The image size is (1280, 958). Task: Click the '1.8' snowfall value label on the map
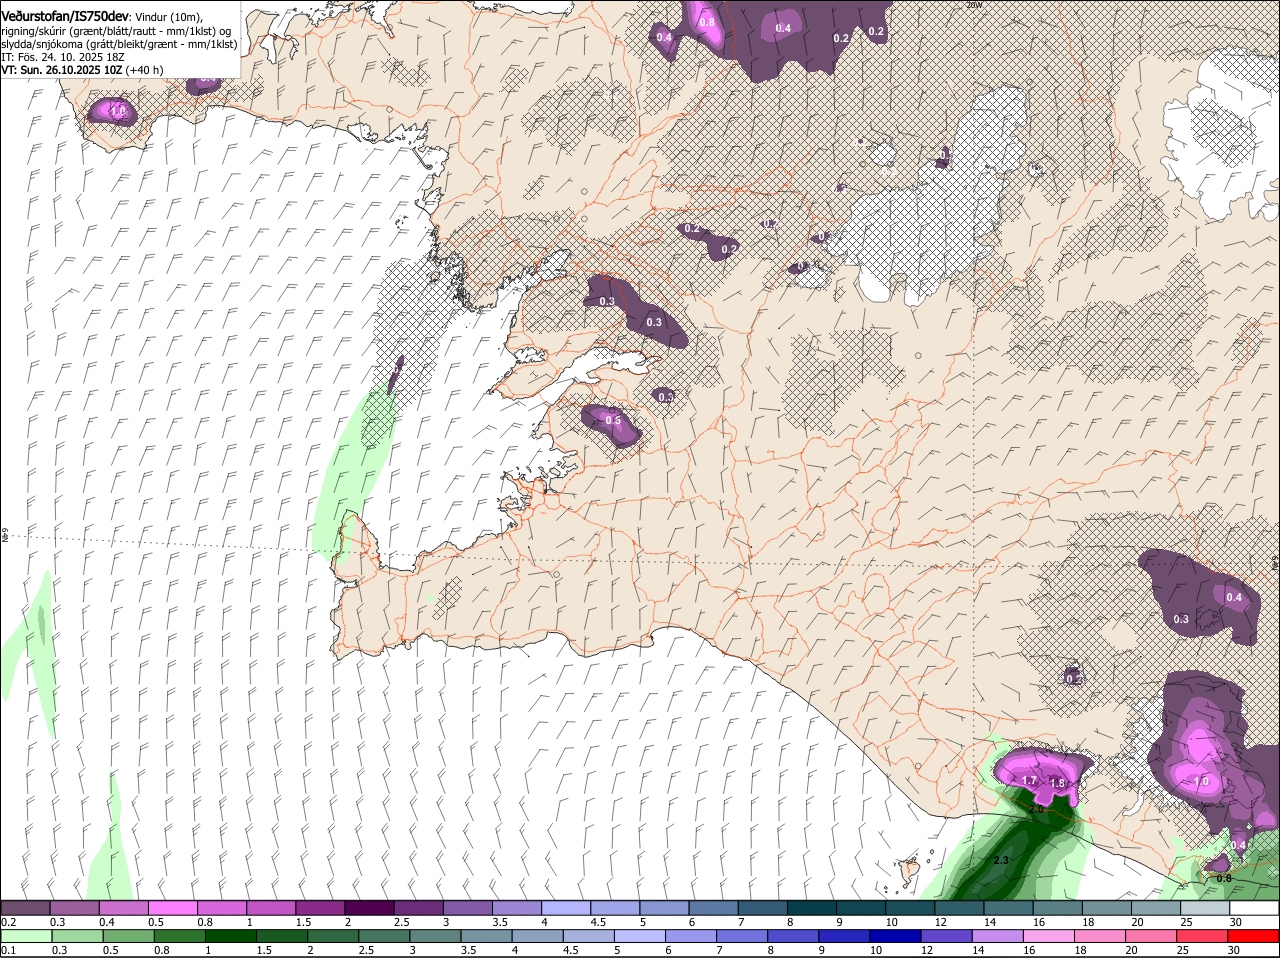click(1057, 784)
